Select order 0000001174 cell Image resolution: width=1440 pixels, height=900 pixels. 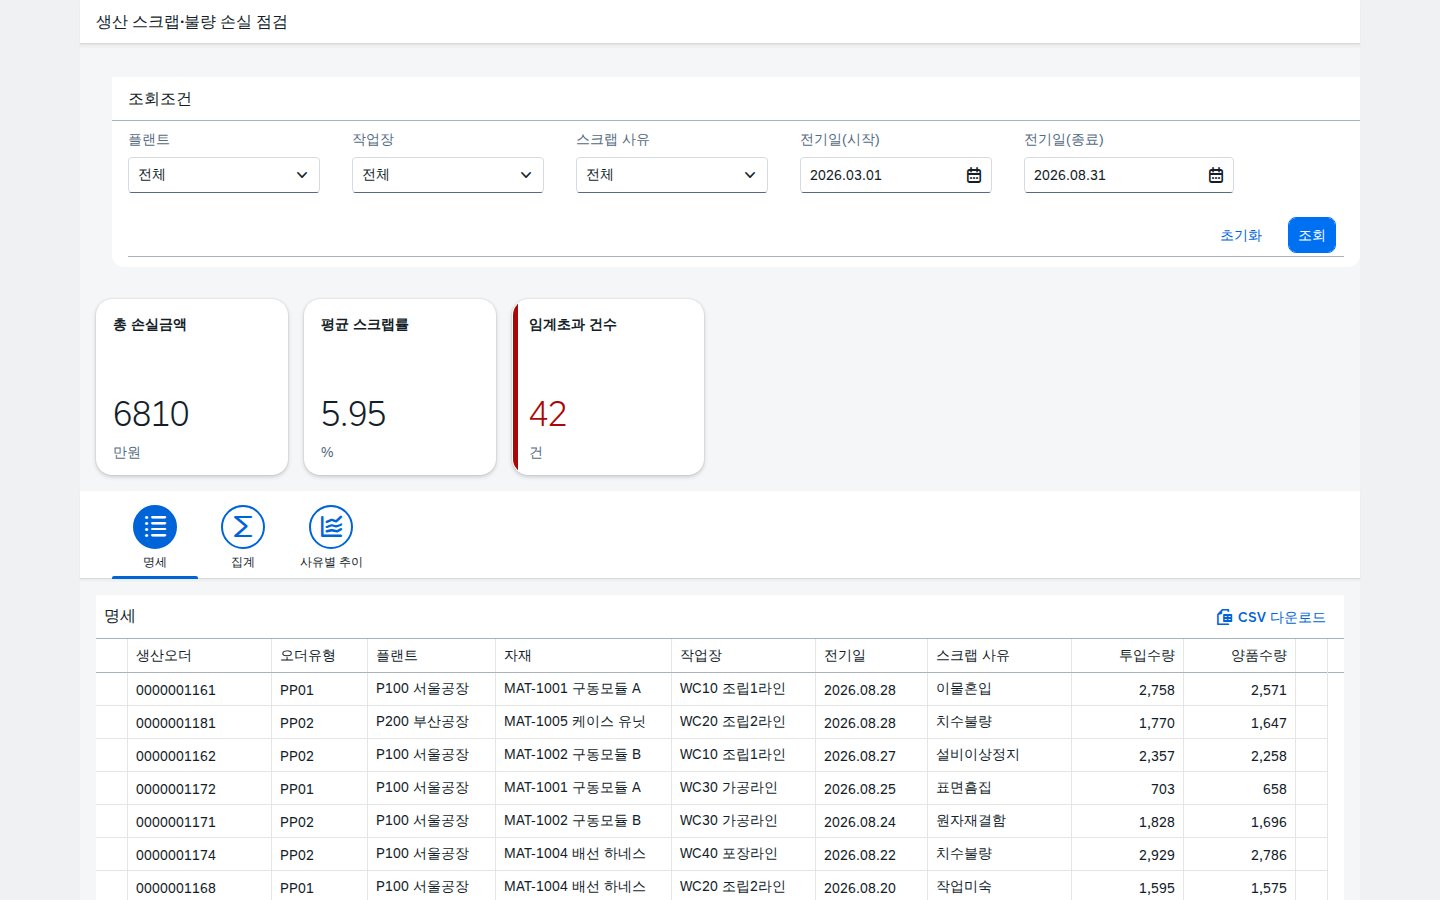pyautogui.click(x=200, y=854)
